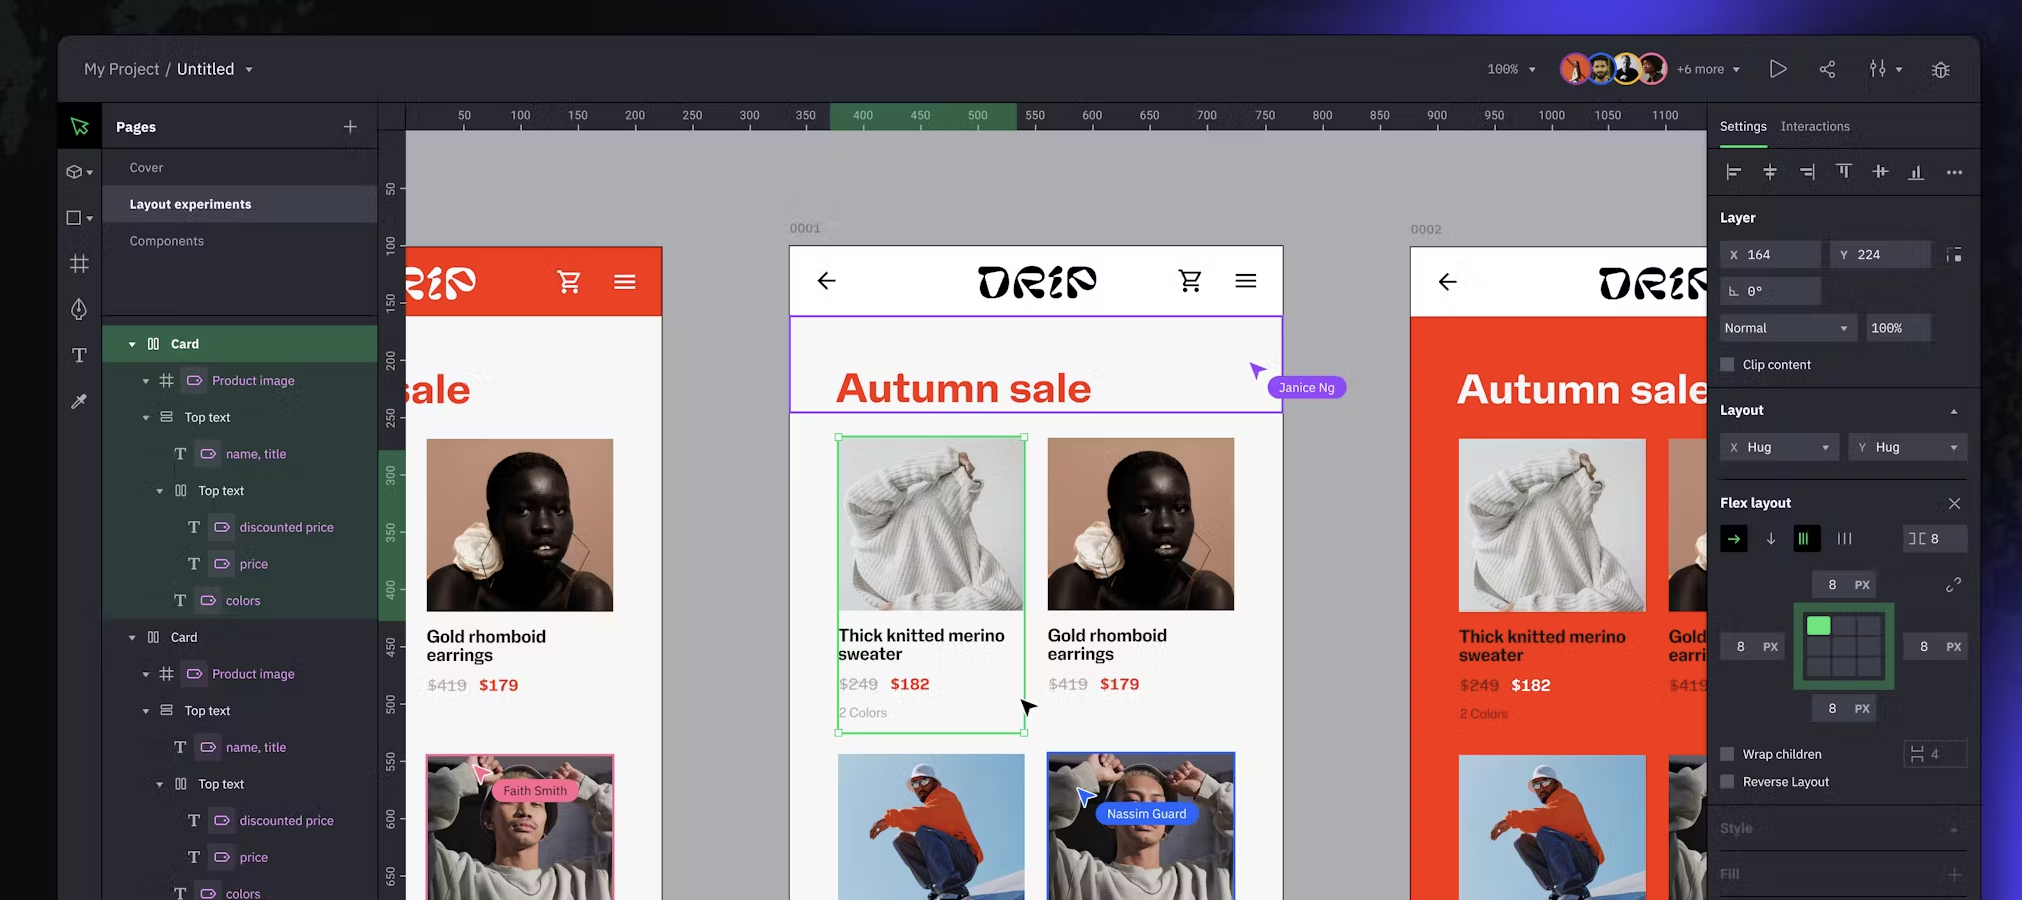
Task: Click the play preview icon
Action: [1777, 69]
